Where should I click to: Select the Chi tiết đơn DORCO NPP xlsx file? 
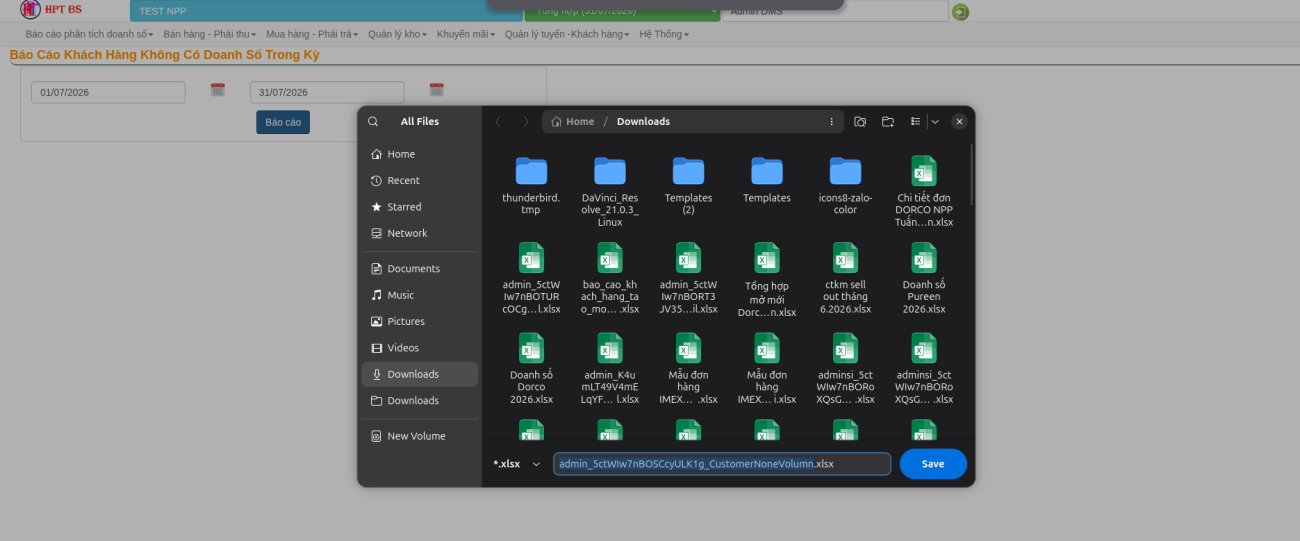tap(924, 191)
